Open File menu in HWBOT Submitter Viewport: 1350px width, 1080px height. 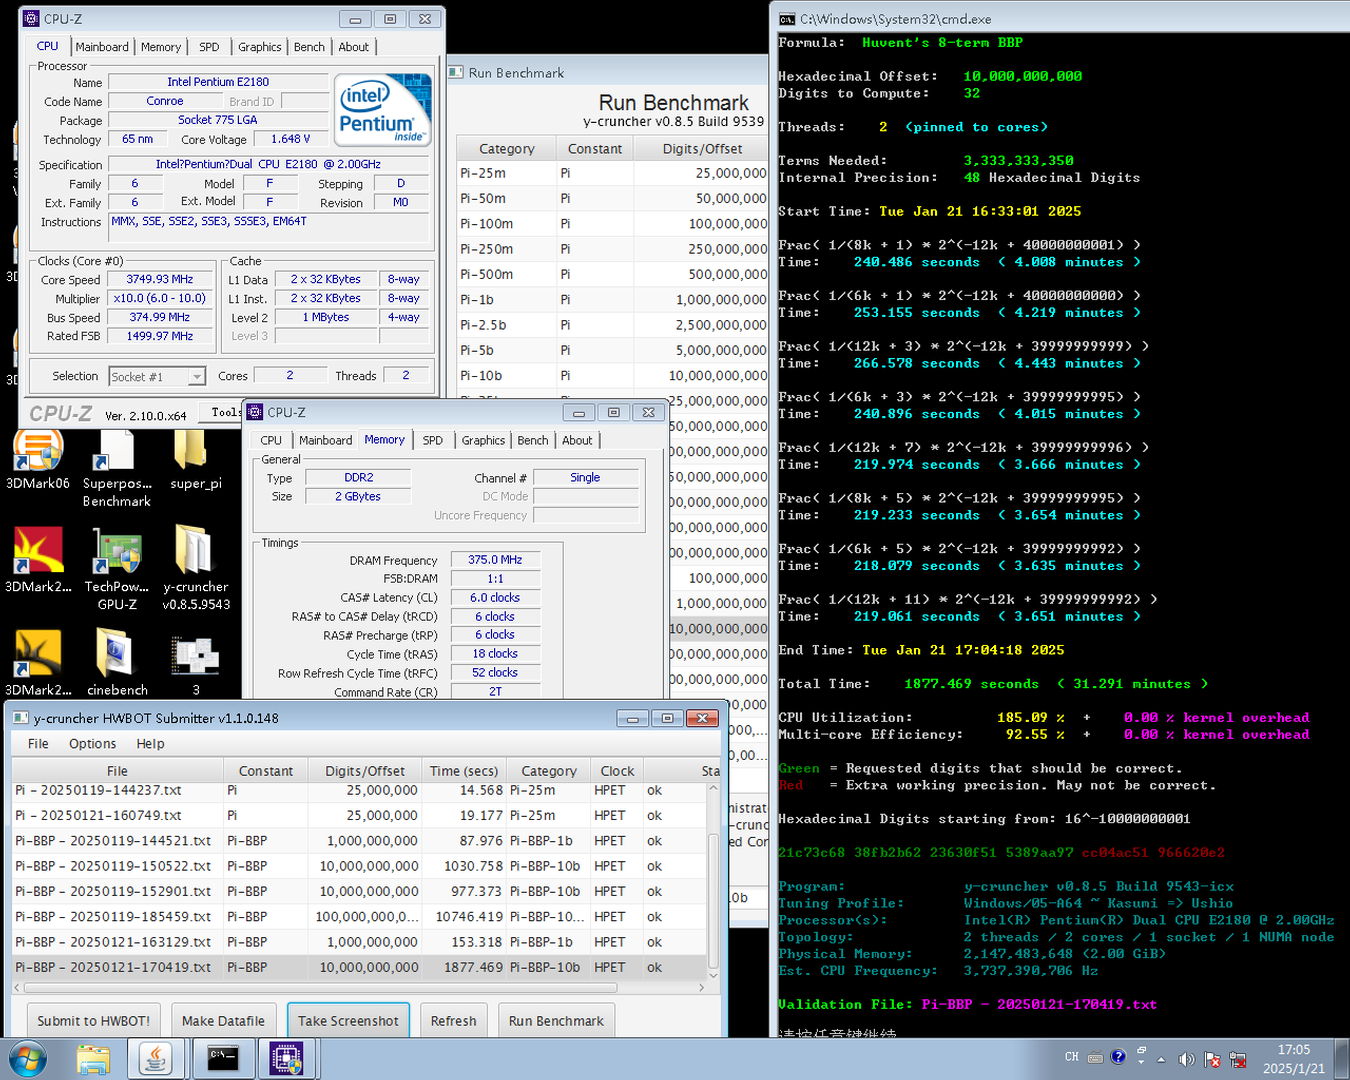tap(38, 744)
